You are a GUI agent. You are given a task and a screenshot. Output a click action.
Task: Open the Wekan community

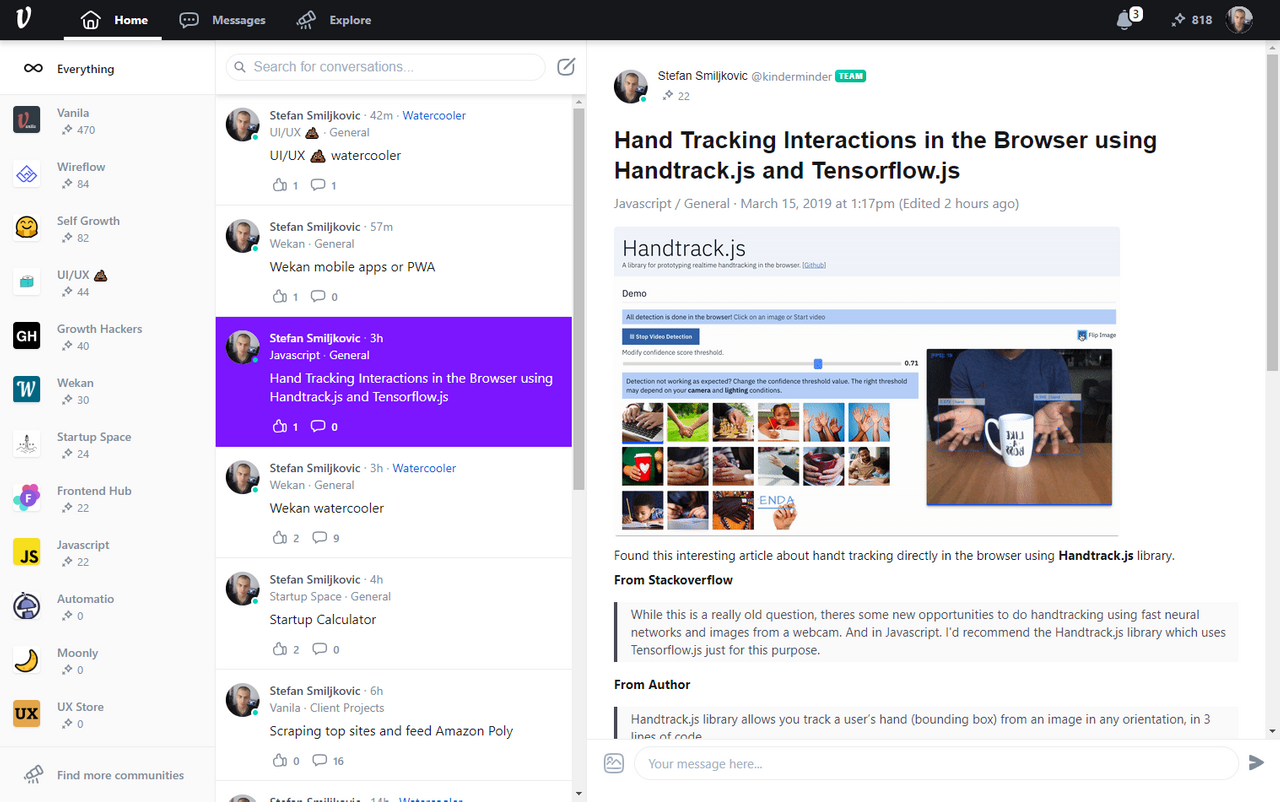107,391
